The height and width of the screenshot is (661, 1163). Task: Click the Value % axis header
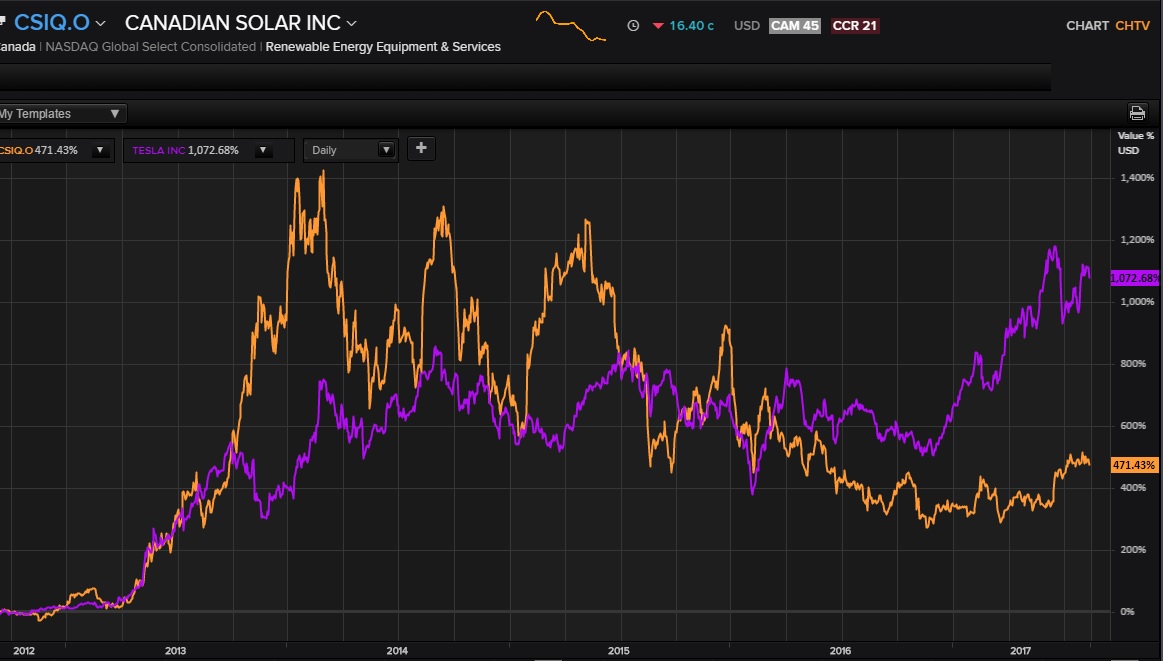1136,136
